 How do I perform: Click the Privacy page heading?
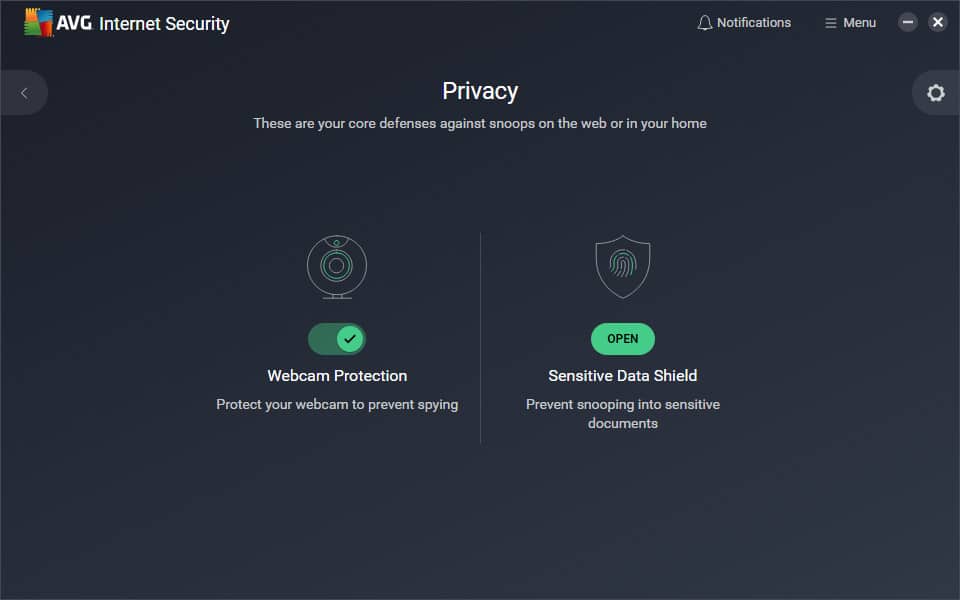(x=480, y=91)
